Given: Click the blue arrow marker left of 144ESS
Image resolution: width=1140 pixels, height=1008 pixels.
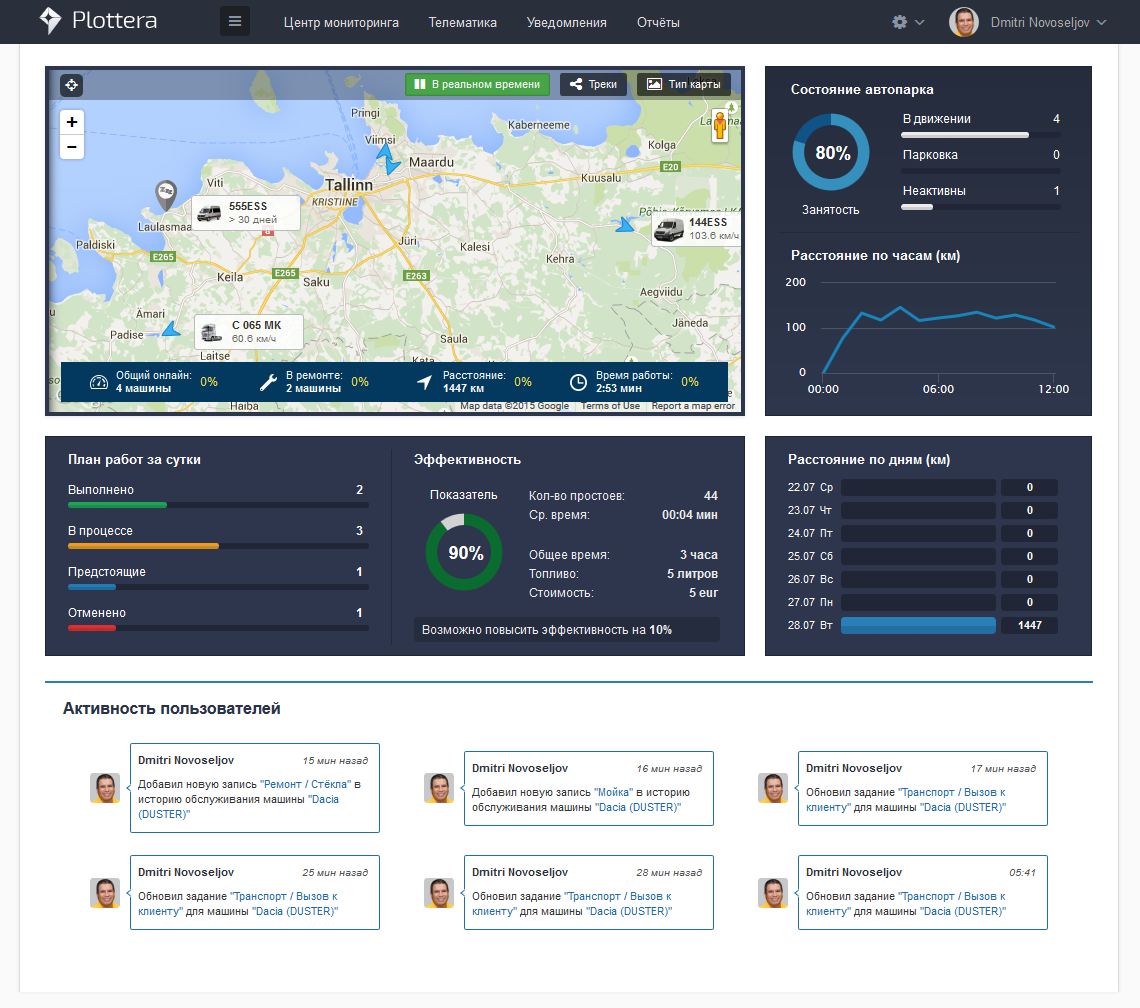Looking at the screenshot, I should click(625, 225).
